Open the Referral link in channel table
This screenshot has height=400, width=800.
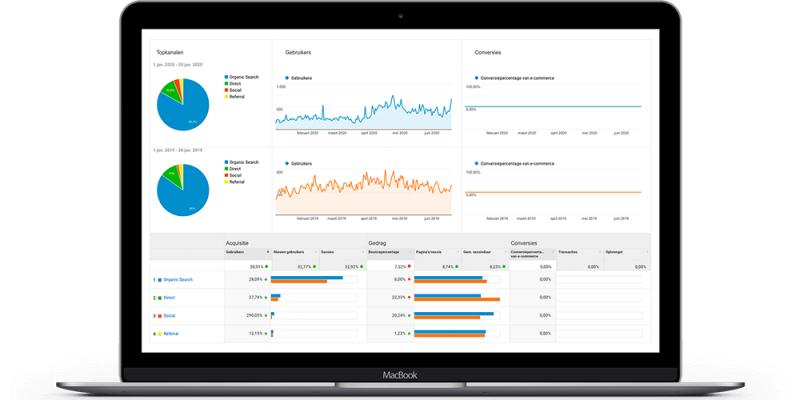pyautogui.click(x=171, y=334)
